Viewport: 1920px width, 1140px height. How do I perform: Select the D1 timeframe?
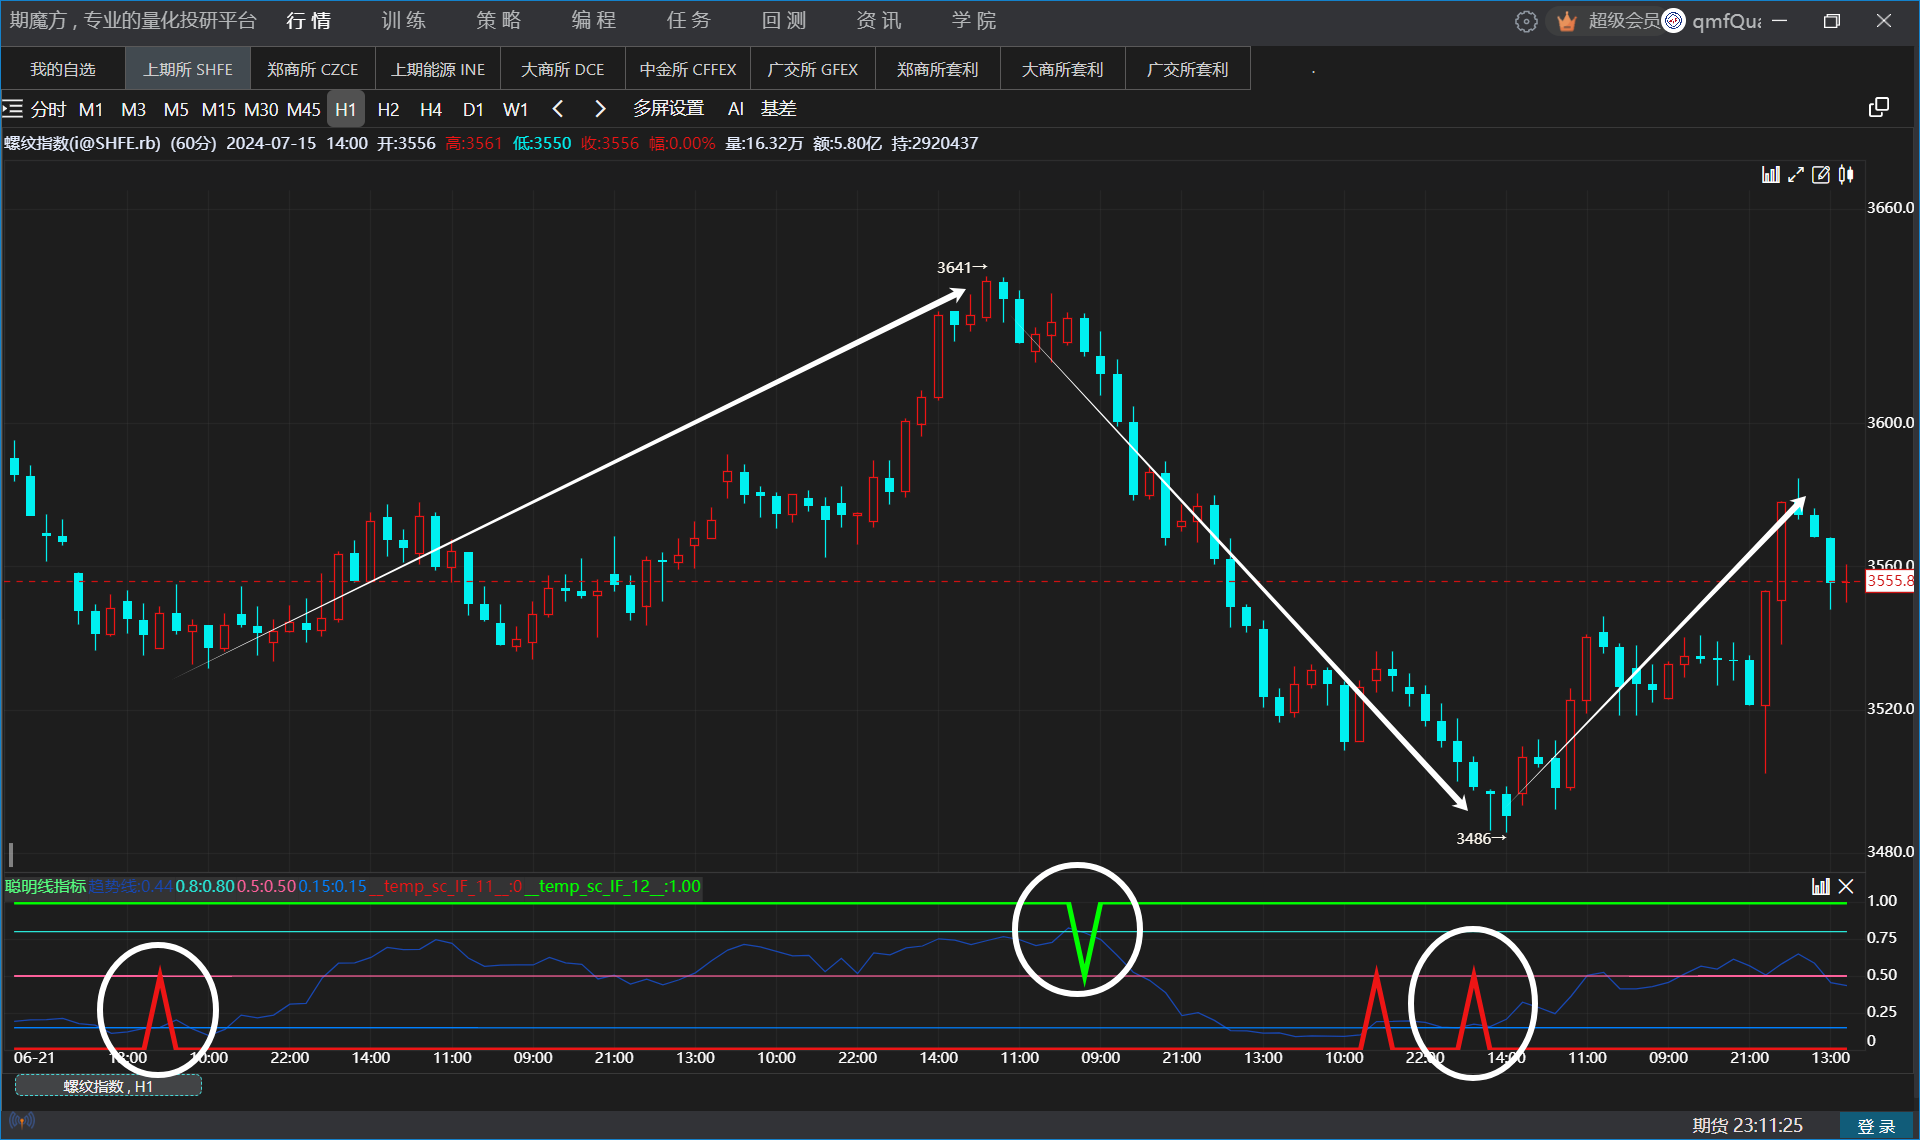[x=473, y=109]
